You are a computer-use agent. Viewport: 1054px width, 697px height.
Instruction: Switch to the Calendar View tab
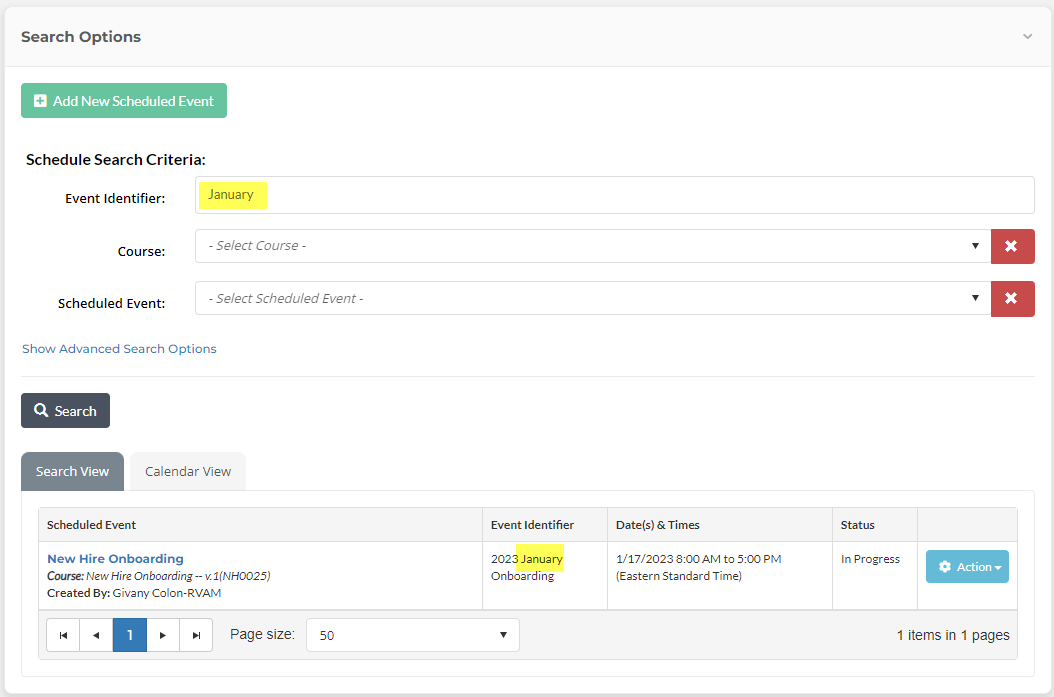188,471
